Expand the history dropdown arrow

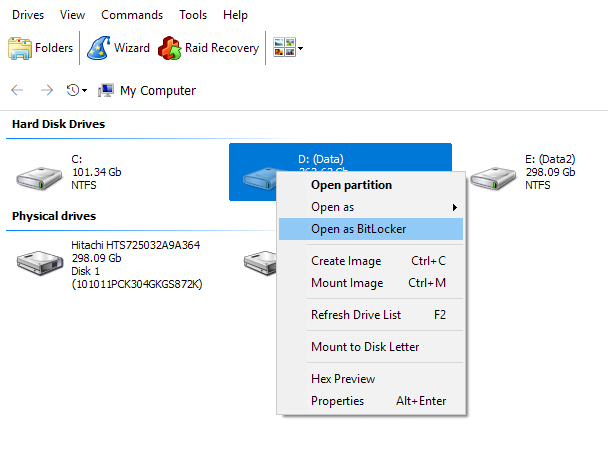click(85, 91)
